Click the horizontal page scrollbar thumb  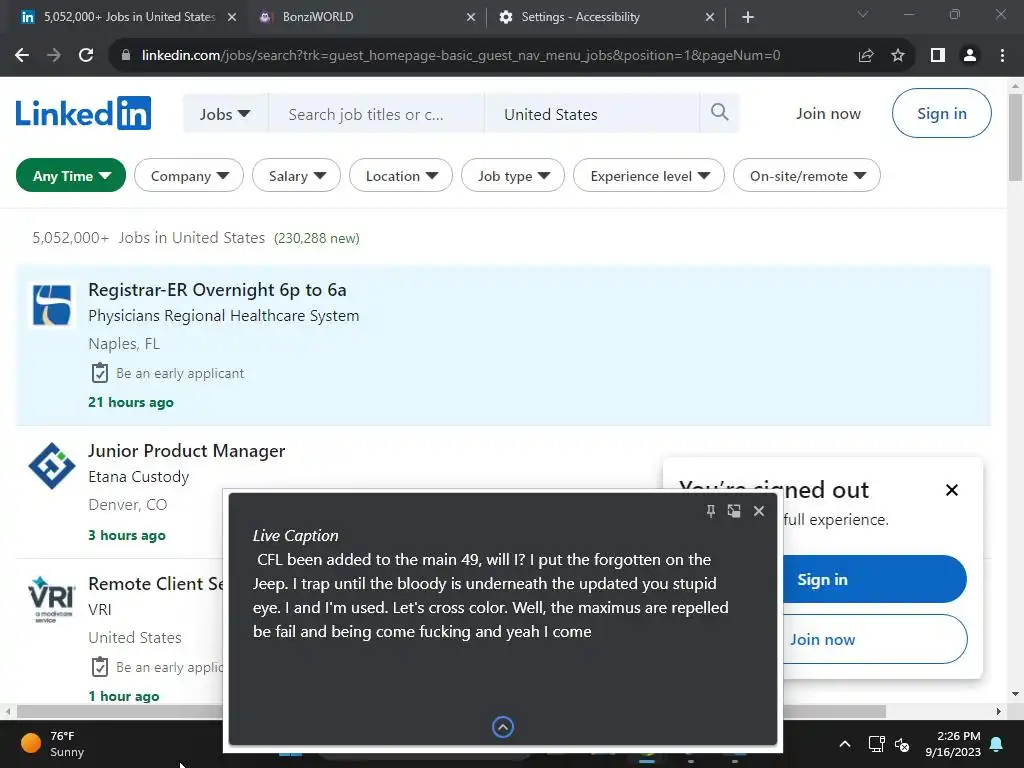(x=451, y=711)
